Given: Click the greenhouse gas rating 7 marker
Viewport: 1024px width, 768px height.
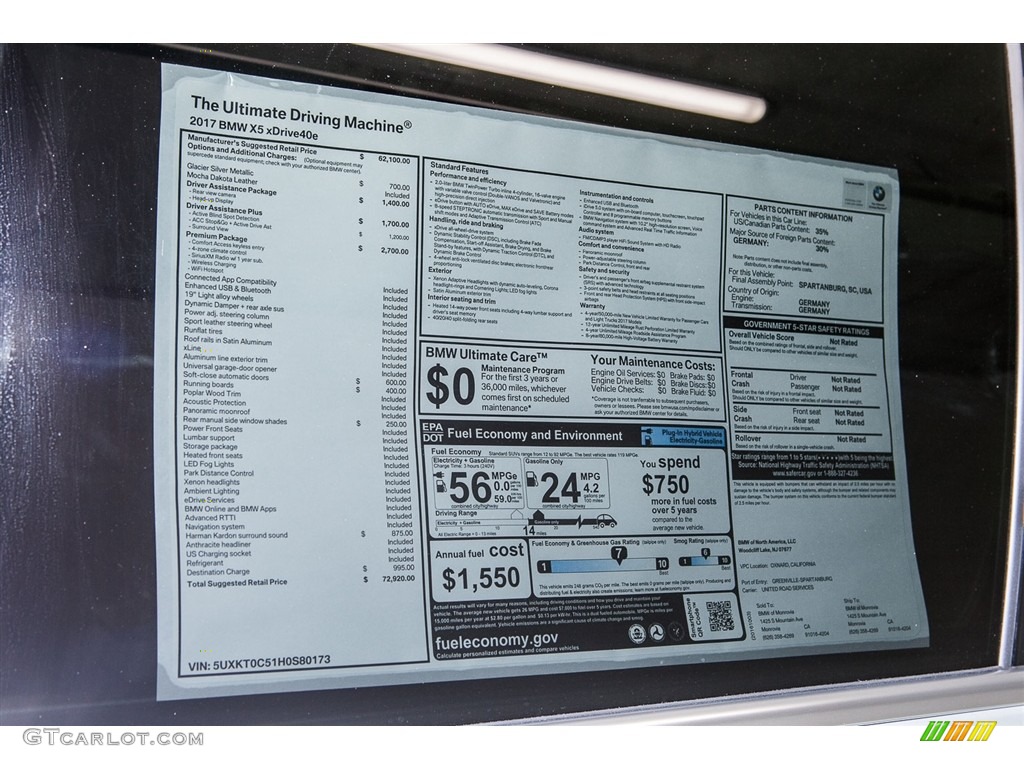Looking at the screenshot, I should tap(618, 554).
